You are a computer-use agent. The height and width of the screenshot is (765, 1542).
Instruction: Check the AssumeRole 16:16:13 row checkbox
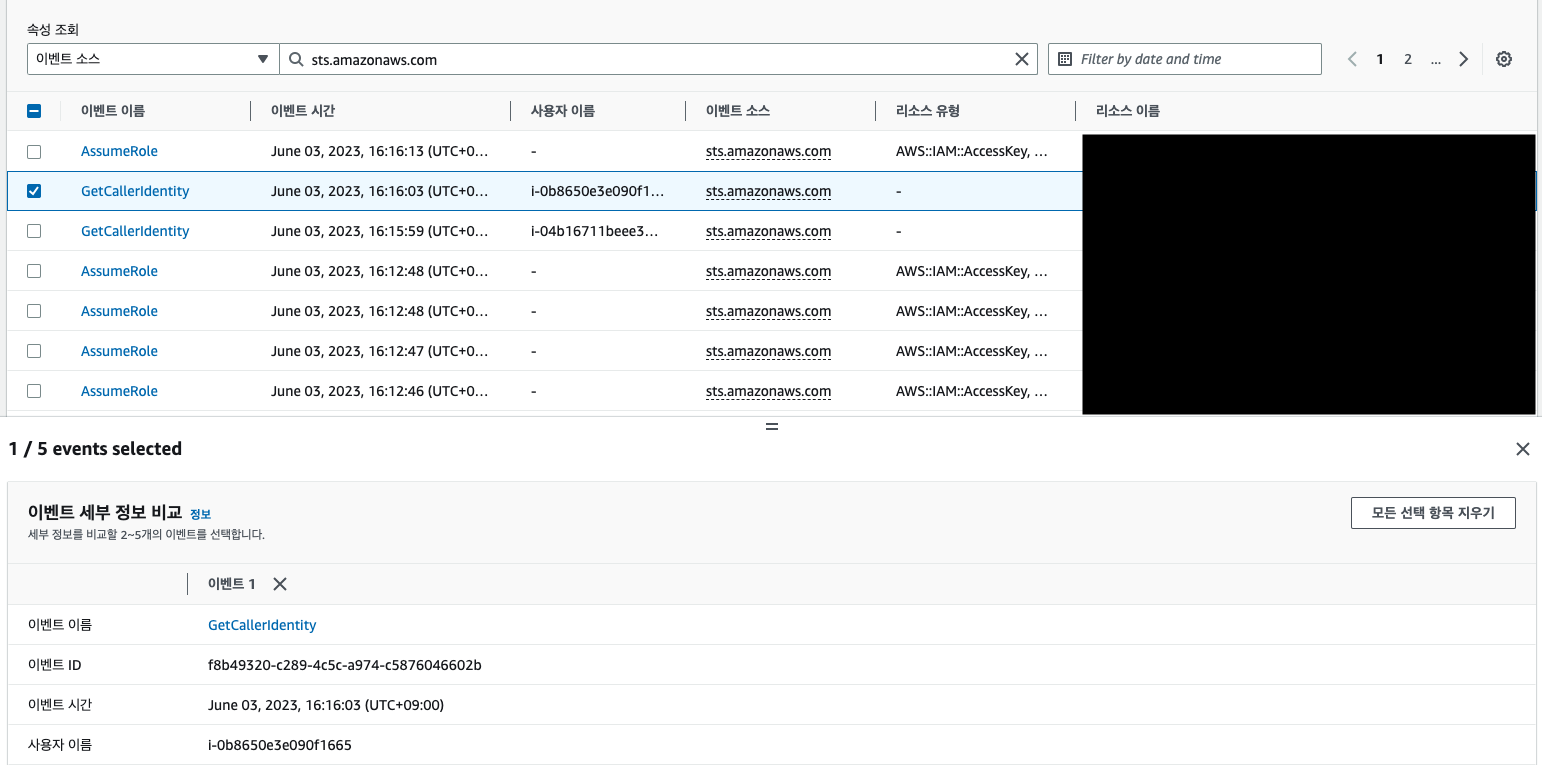click(x=34, y=151)
